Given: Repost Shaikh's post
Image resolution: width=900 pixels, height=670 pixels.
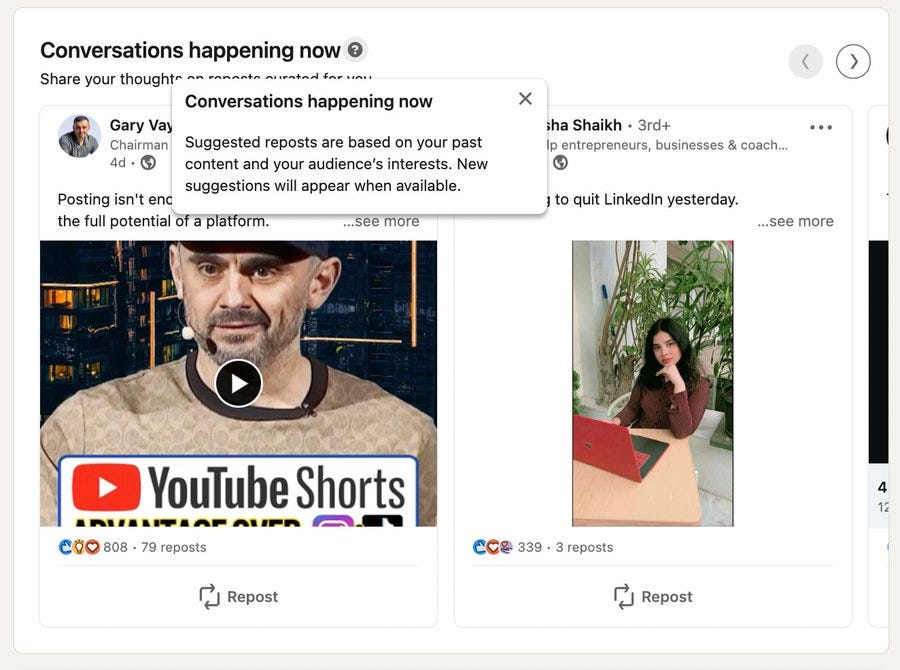Looking at the screenshot, I should pos(653,597).
